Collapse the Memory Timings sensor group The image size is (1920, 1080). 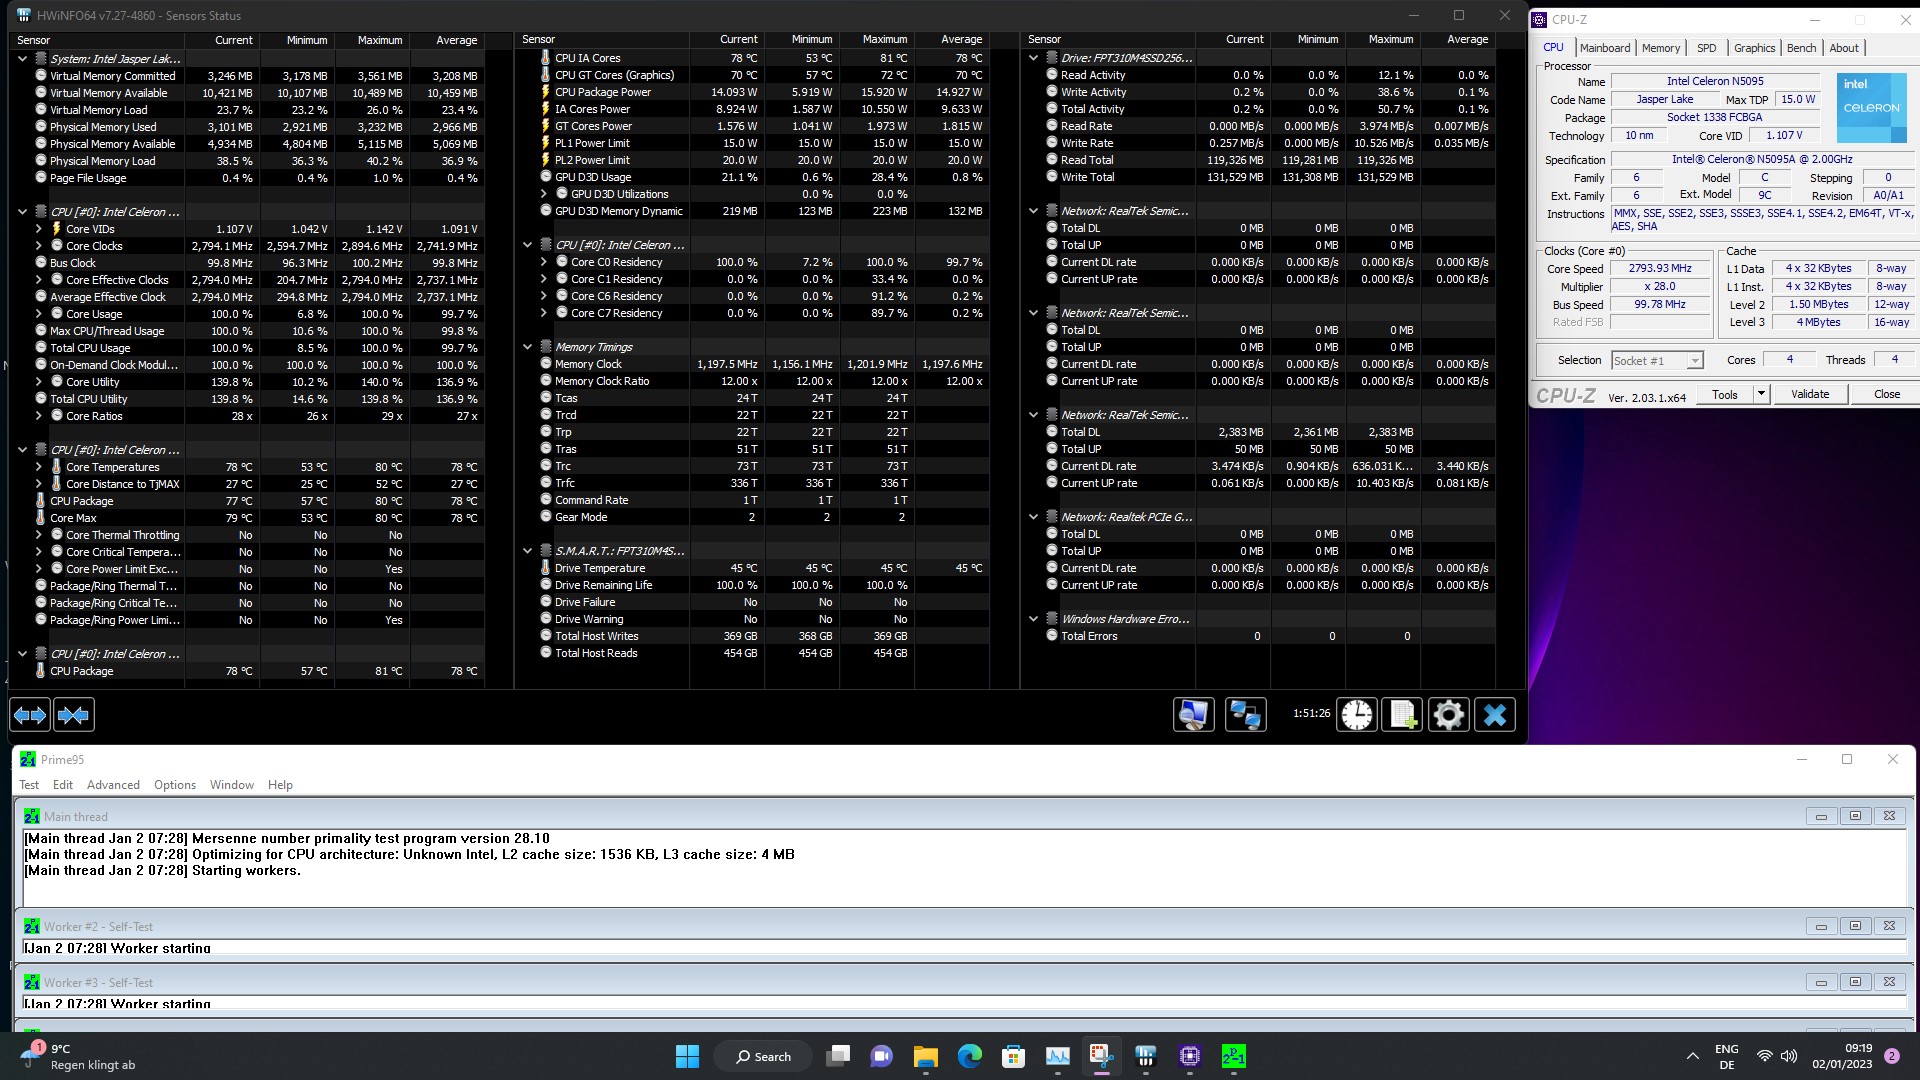coord(527,347)
